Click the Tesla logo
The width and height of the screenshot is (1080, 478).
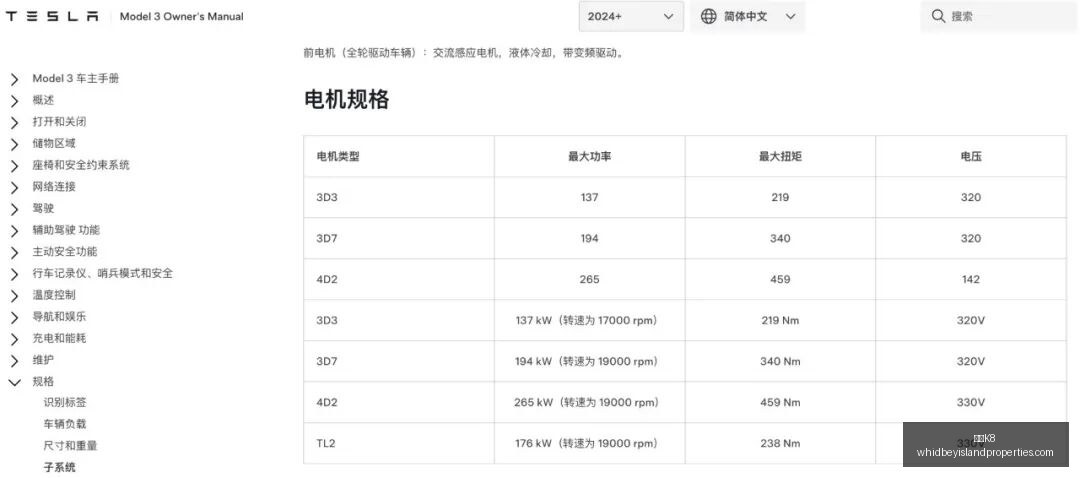(52, 17)
